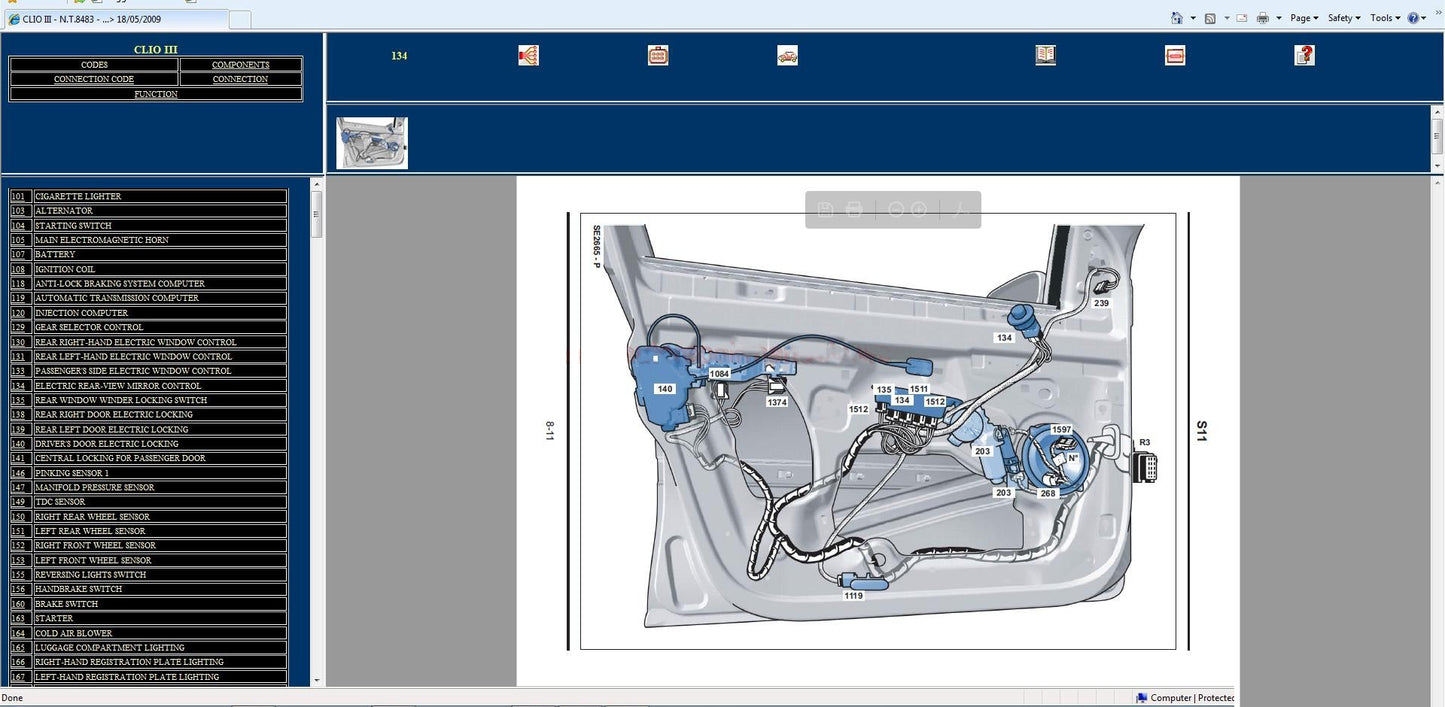Click the wiring harness icon in top bar
The width and height of the screenshot is (1445, 707).
[528, 56]
